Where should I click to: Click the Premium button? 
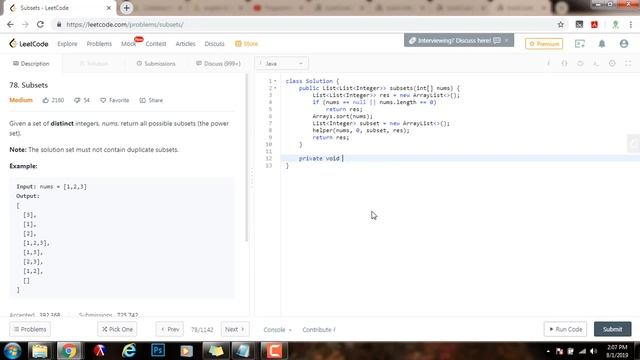pyautogui.click(x=544, y=44)
